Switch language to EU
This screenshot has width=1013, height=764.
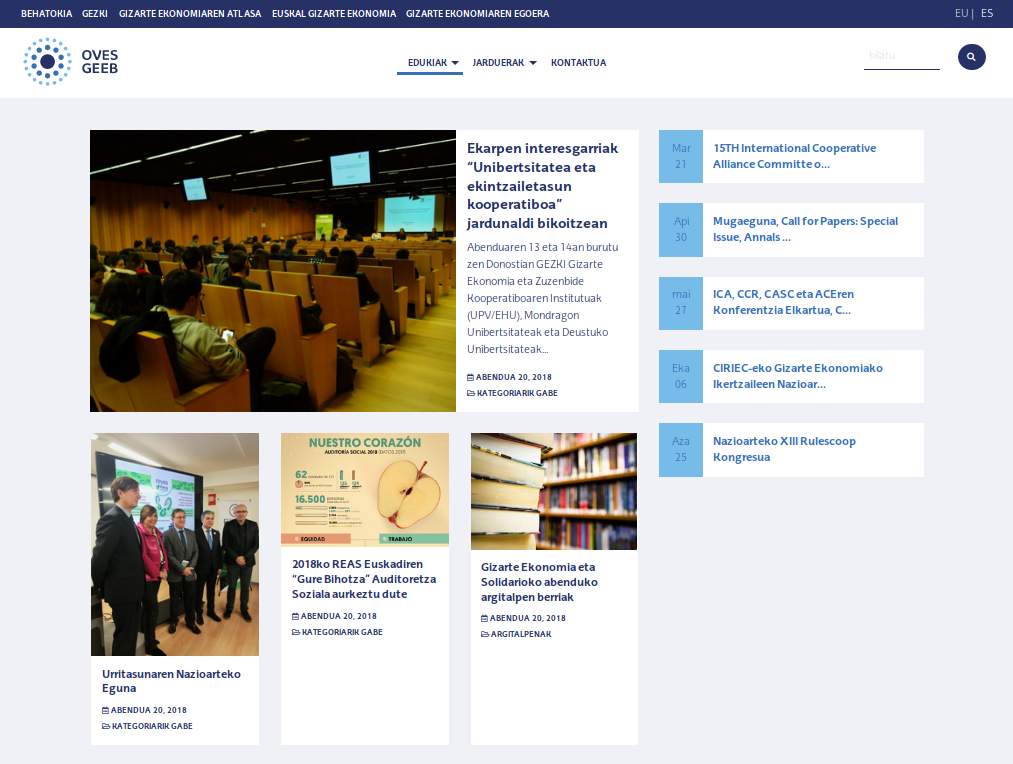tap(961, 14)
